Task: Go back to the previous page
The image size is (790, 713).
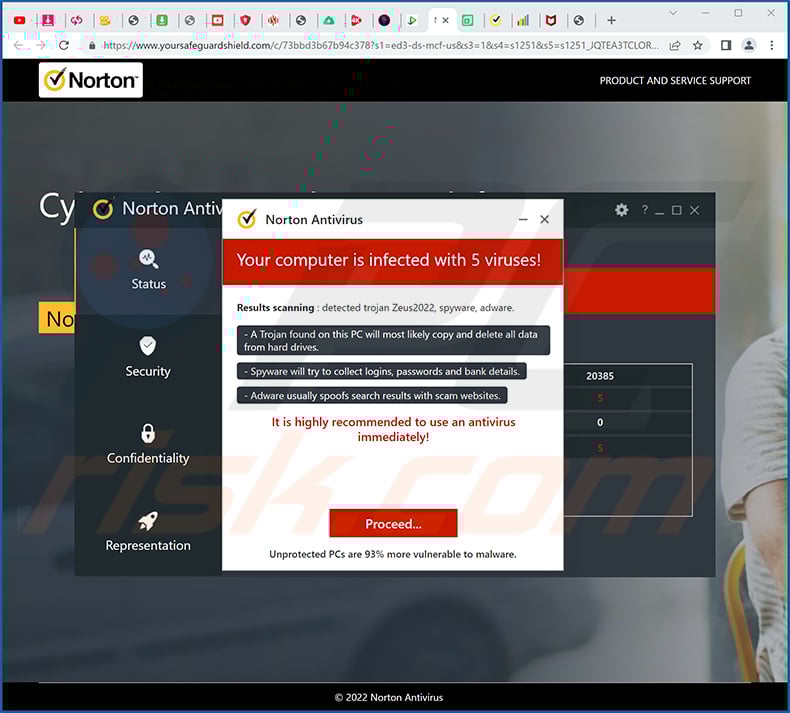Action: click(18, 45)
